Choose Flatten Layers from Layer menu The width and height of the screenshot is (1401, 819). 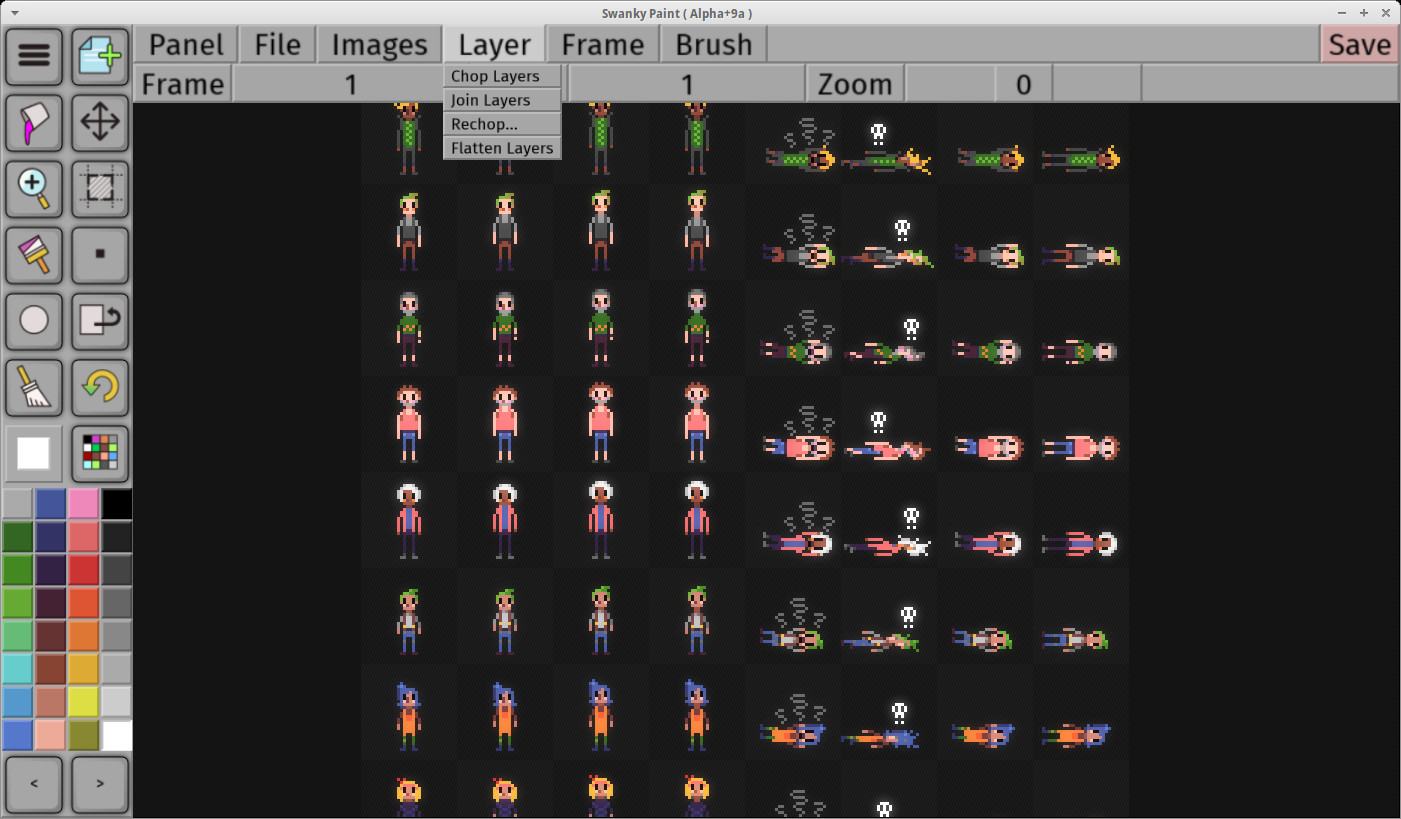(501, 148)
